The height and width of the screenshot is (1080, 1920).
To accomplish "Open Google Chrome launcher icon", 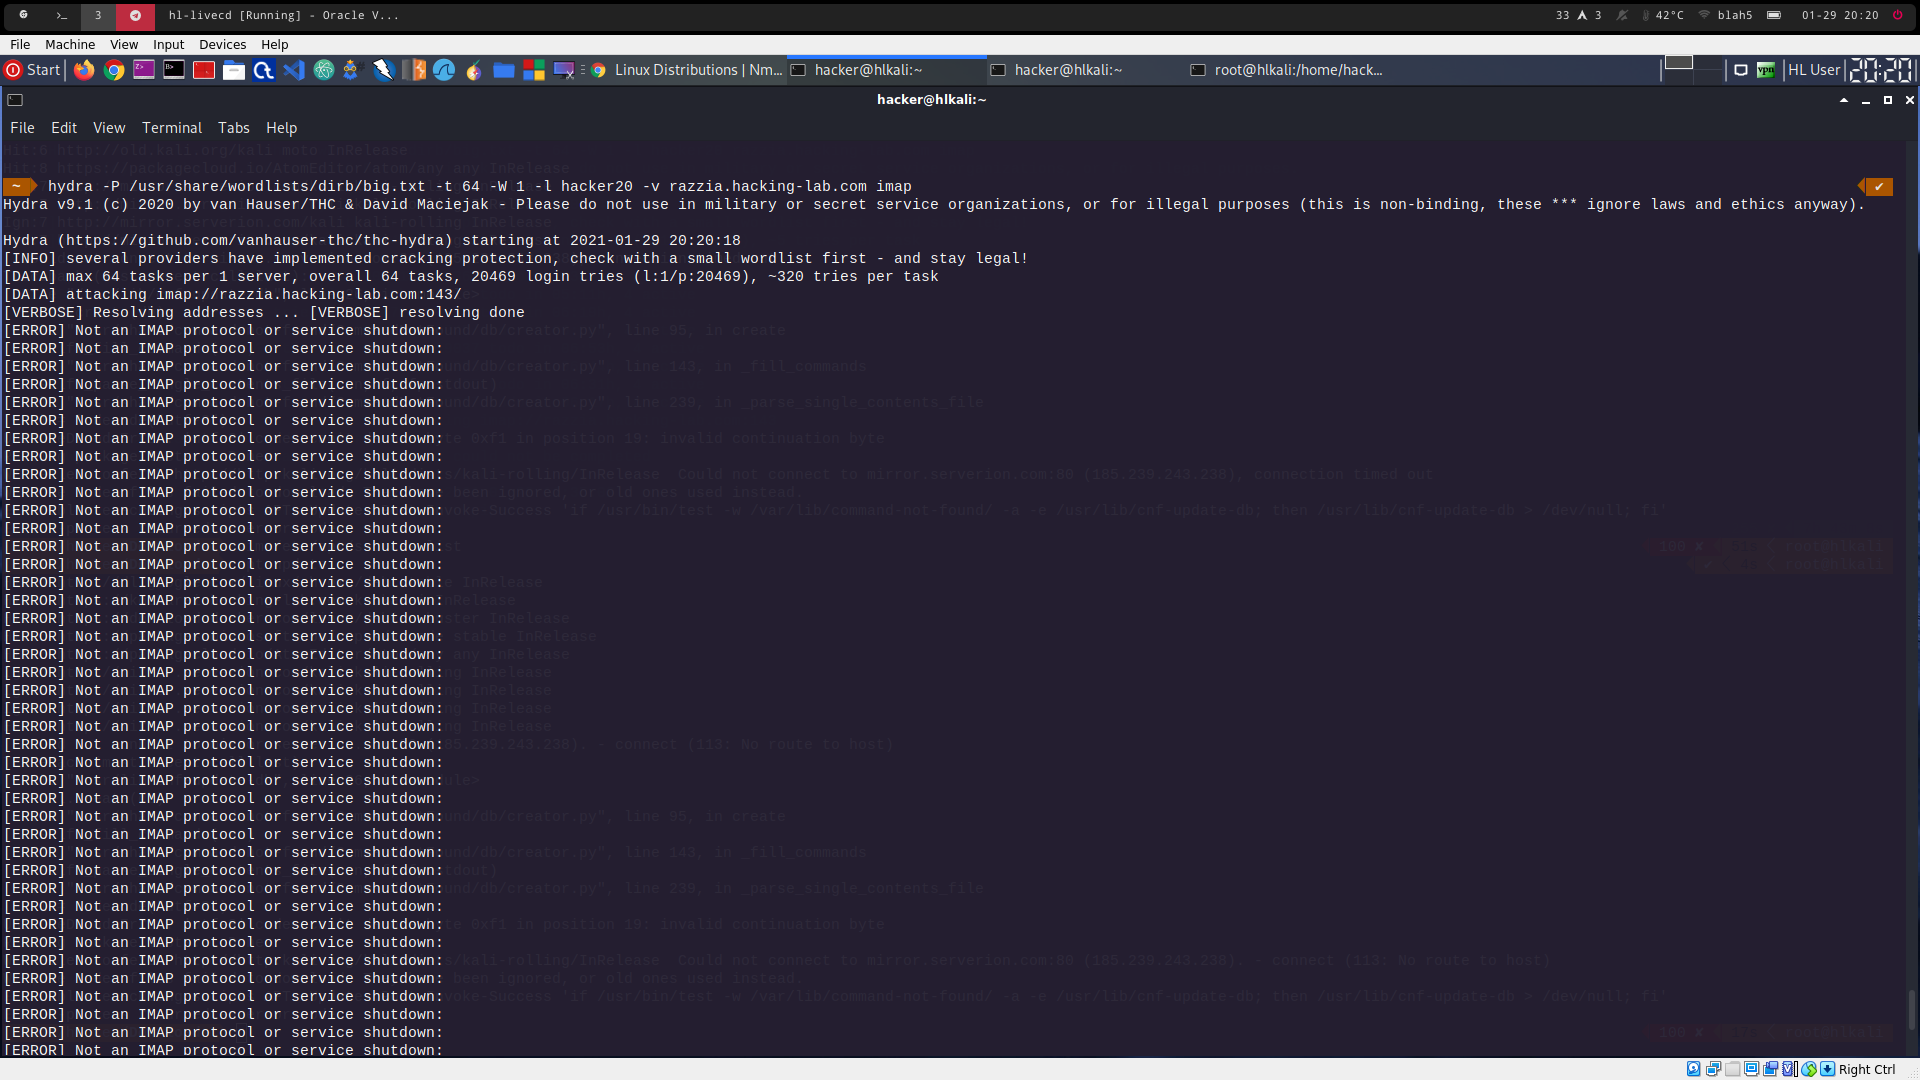I will tap(114, 70).
